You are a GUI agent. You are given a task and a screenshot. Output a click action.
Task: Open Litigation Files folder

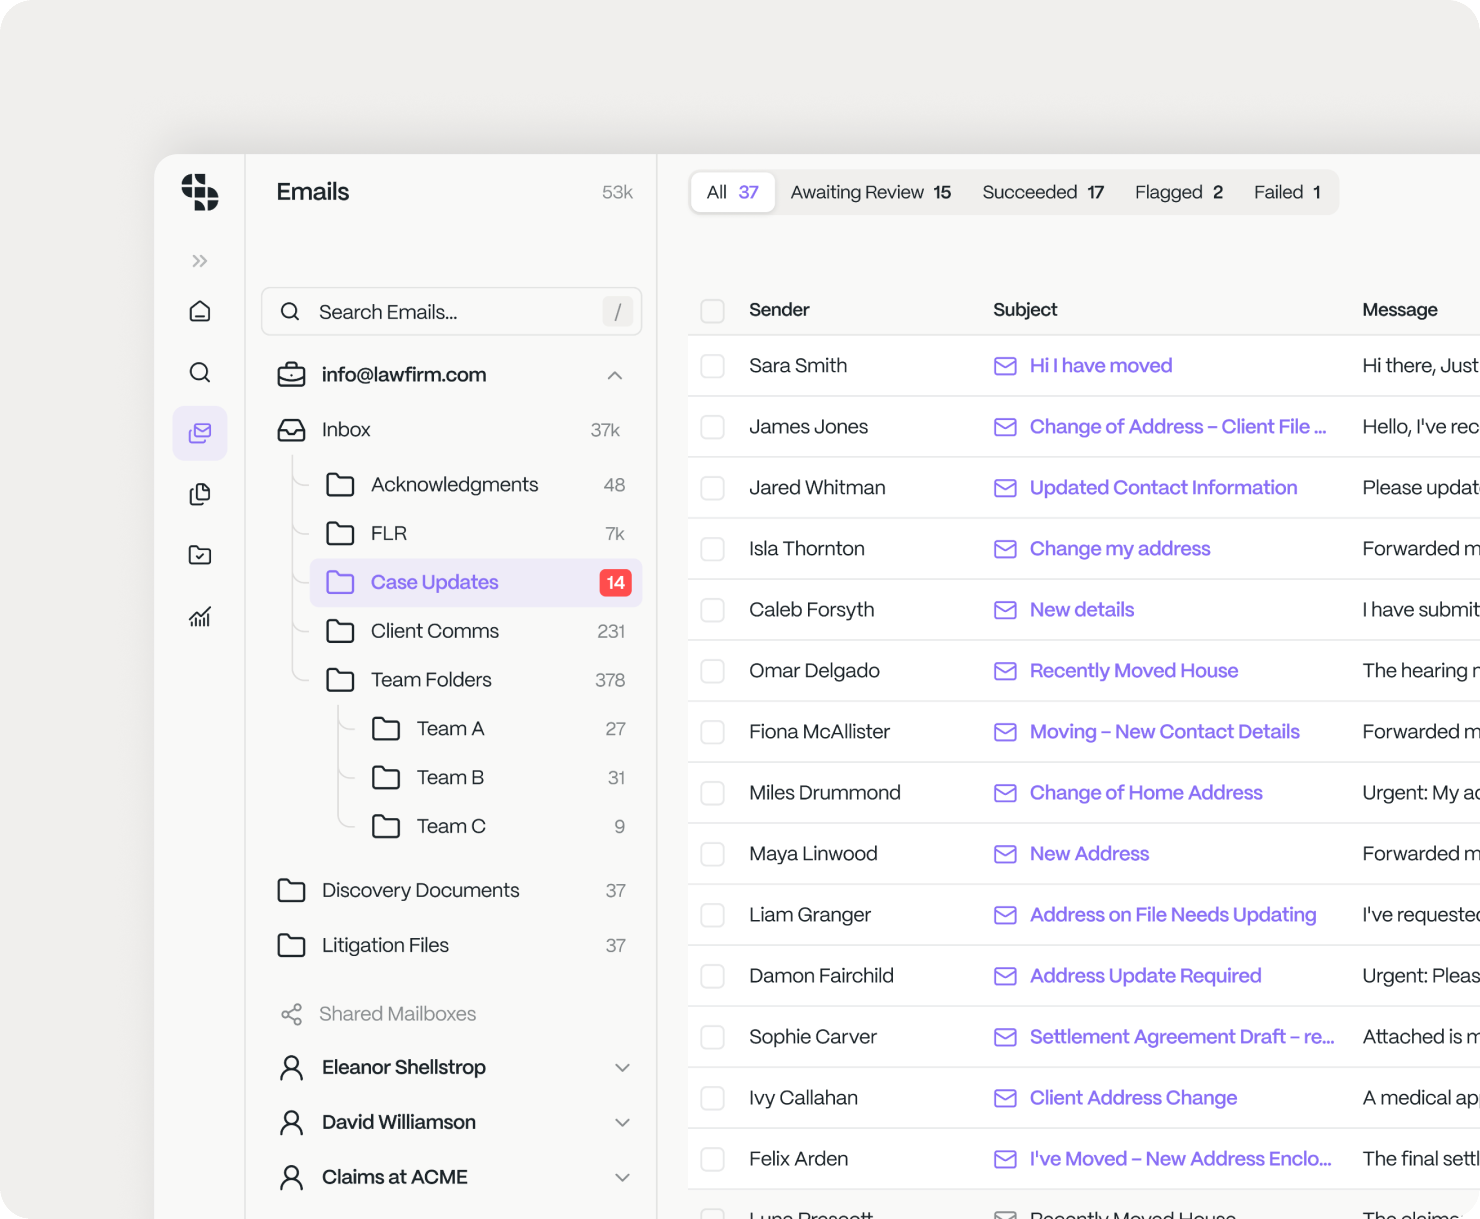452,945
